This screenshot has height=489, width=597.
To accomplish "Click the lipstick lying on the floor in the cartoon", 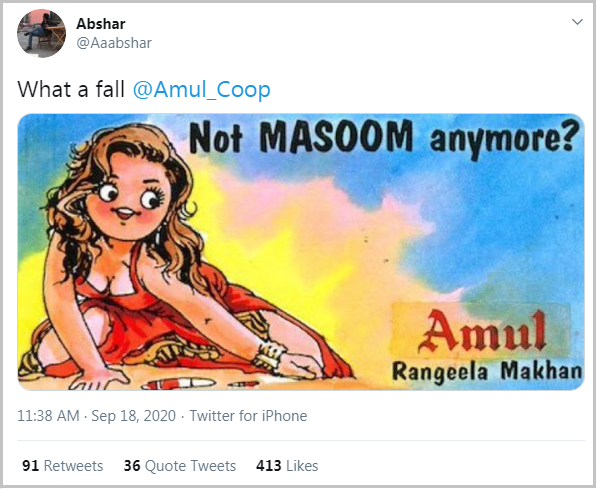I will (179, 384).
